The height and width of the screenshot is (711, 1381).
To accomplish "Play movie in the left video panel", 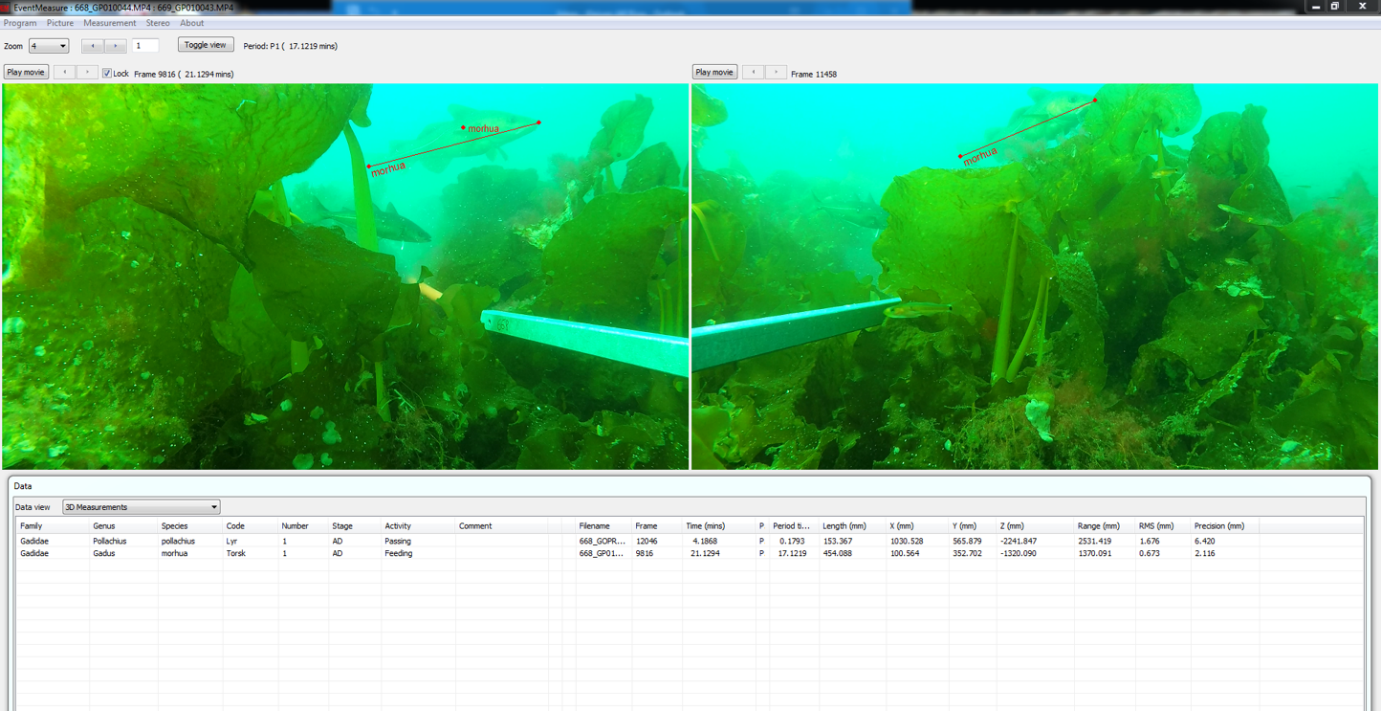I will tap(26, 72).
